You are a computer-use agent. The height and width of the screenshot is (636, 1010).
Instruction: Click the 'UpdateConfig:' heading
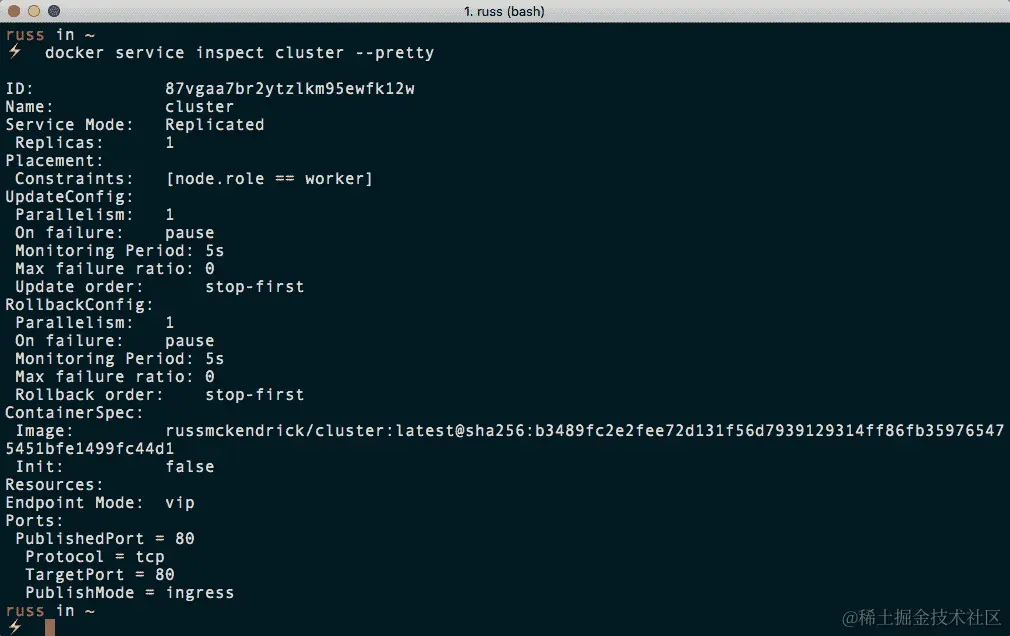[69, 197]
